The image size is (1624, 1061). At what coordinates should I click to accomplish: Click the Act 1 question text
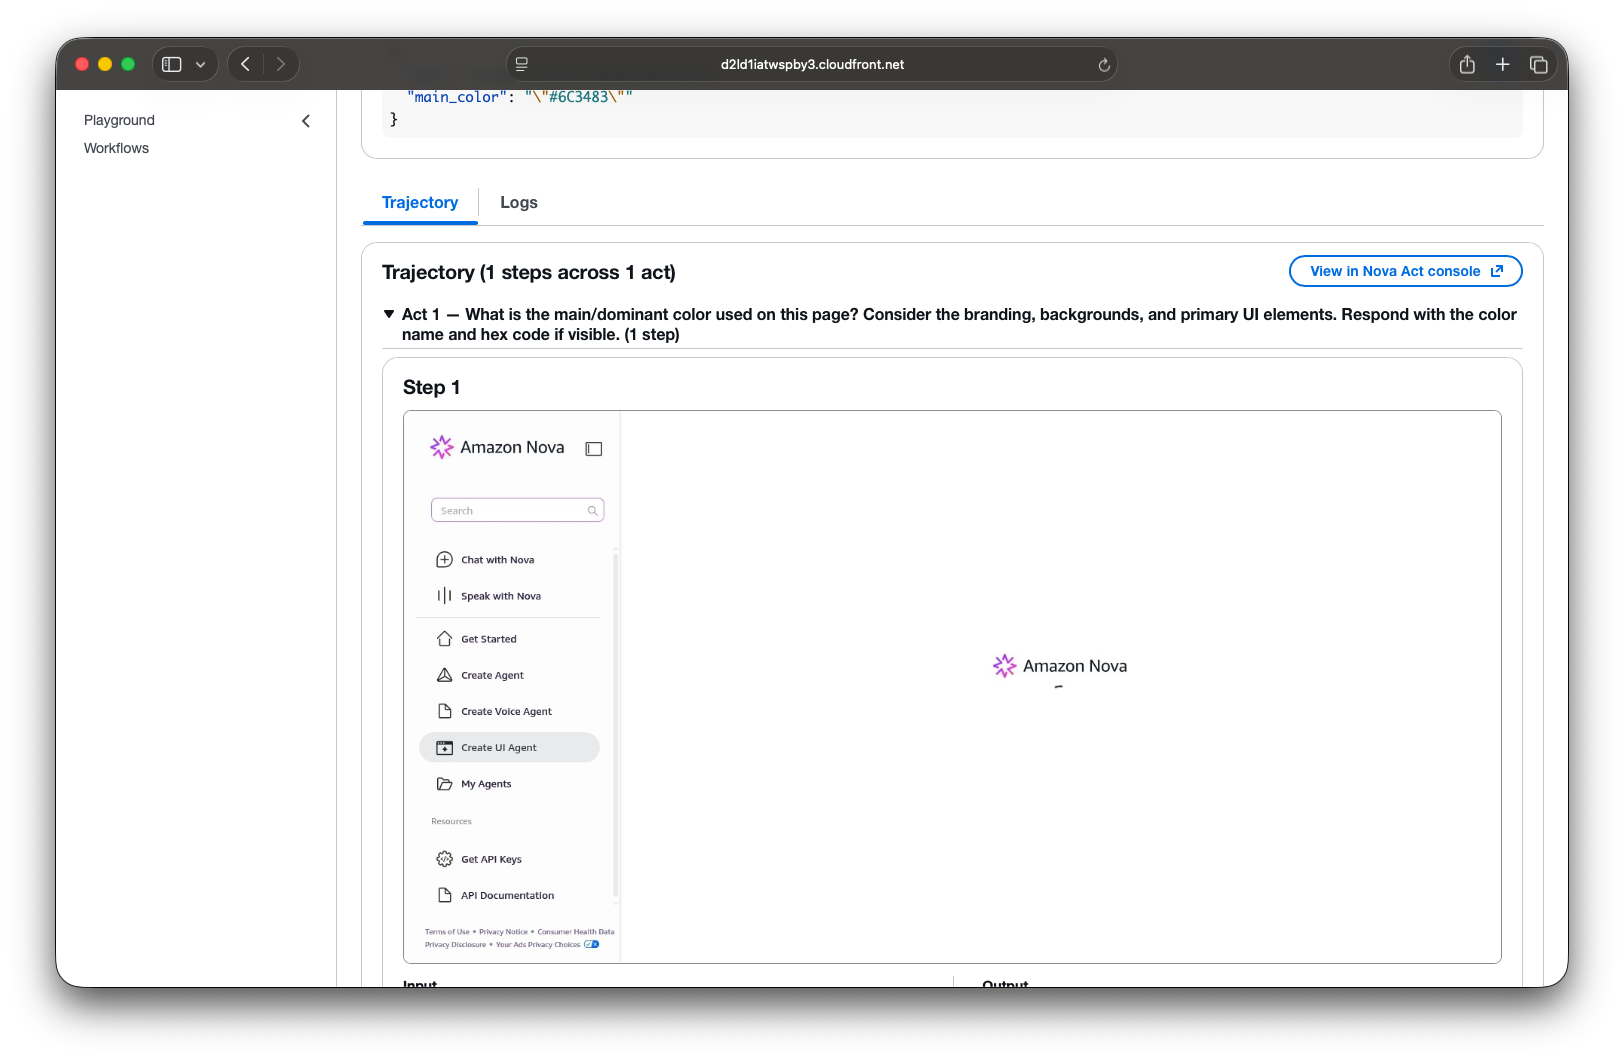click(x=959, y=324)
